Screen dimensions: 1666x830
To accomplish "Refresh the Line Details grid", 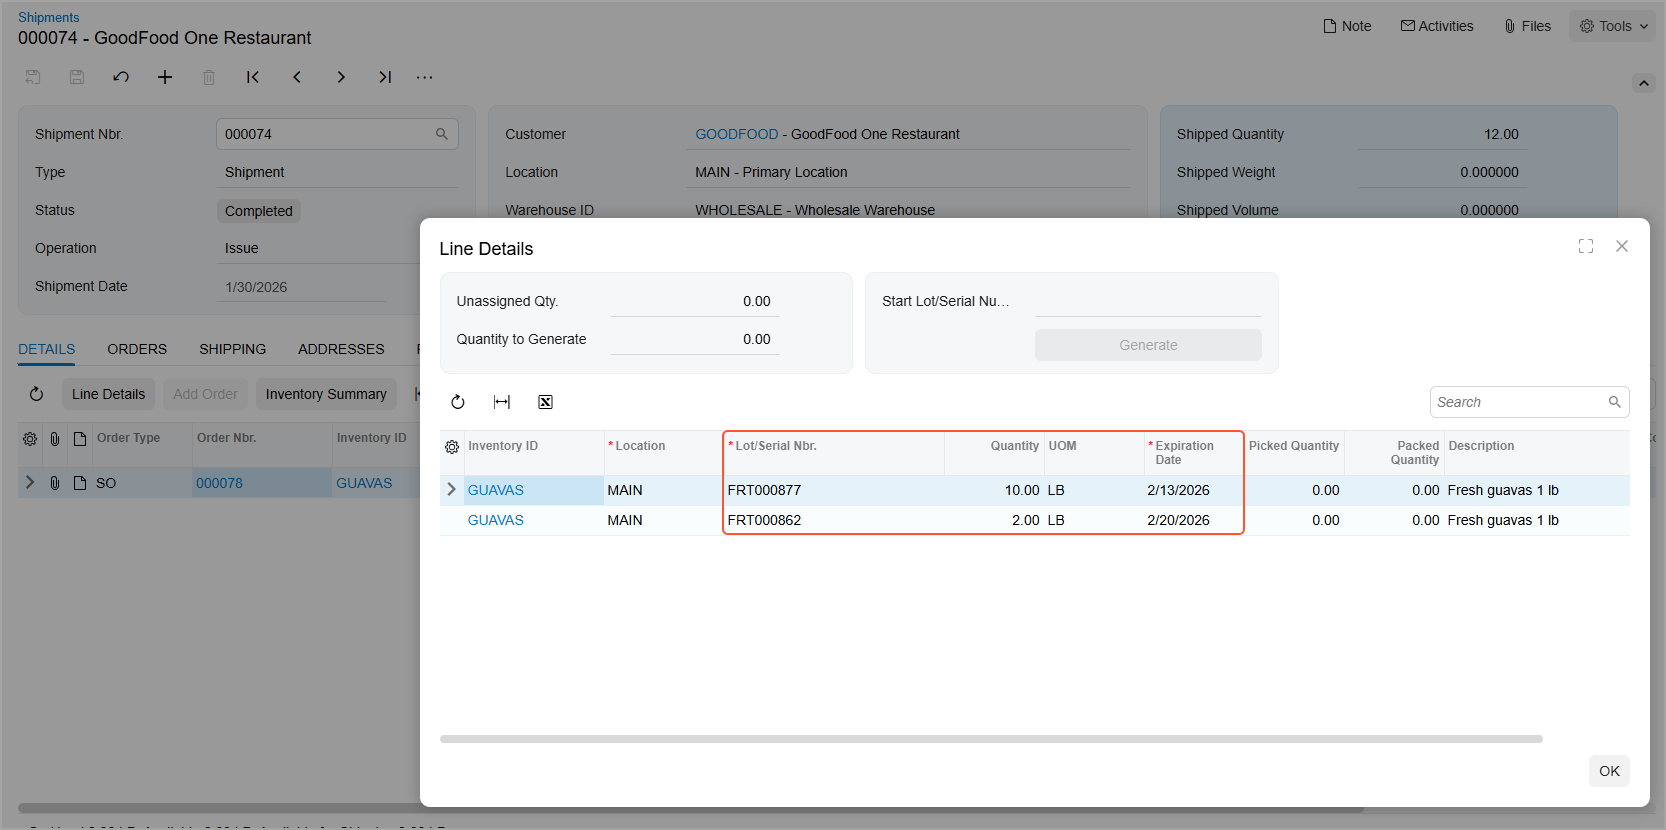I will [458, 402].
